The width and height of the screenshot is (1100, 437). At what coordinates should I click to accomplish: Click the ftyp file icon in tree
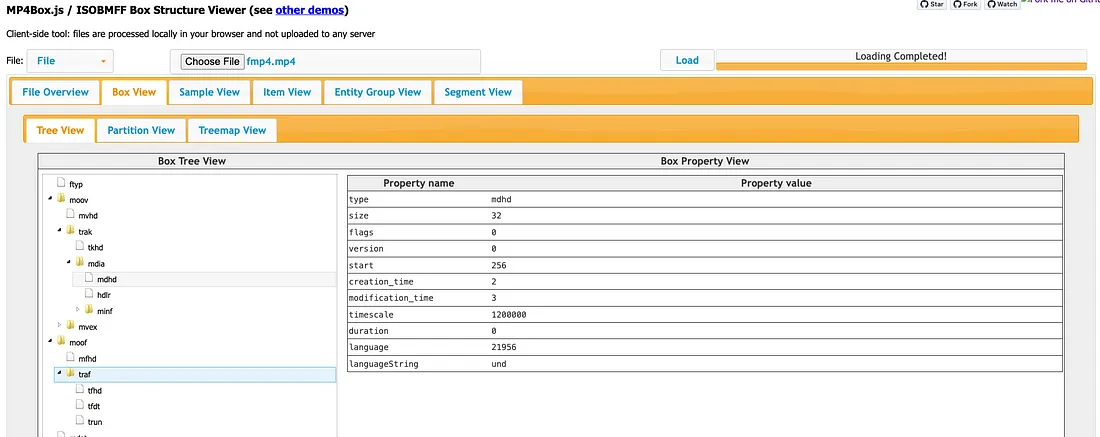61,183
